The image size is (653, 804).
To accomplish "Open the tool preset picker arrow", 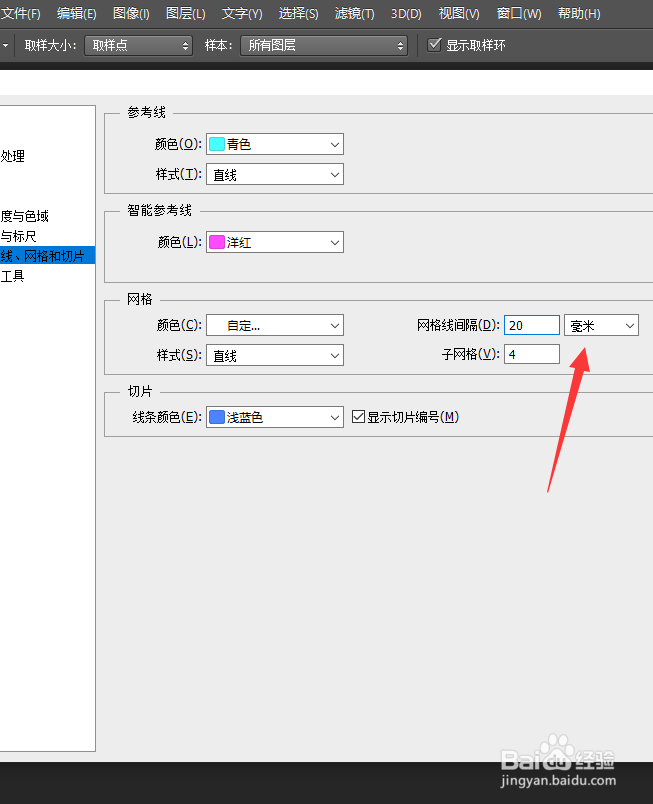I will [x=5, y=46].
